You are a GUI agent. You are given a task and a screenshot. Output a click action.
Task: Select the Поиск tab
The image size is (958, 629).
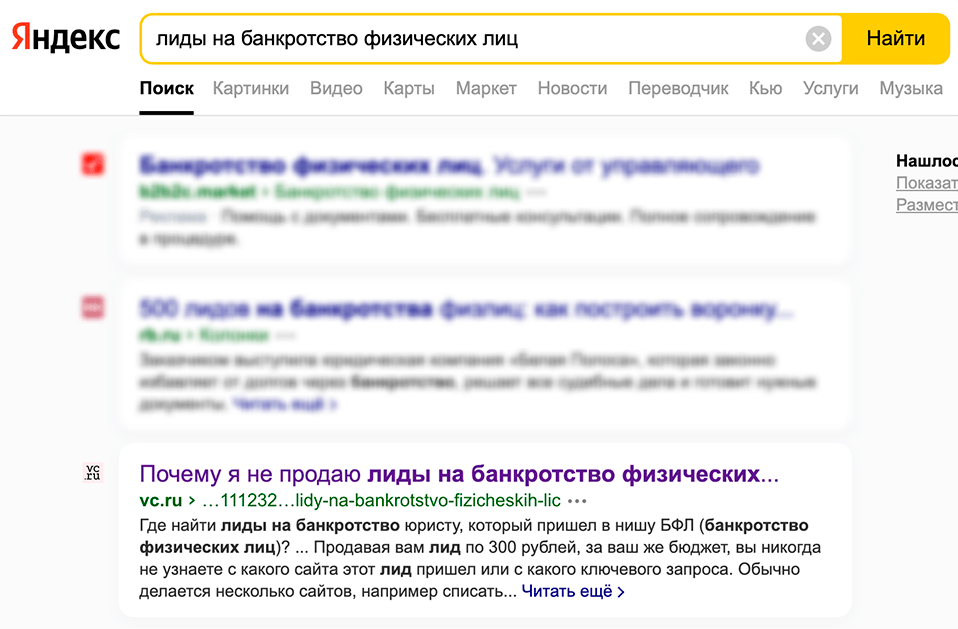tap(166, 89)
